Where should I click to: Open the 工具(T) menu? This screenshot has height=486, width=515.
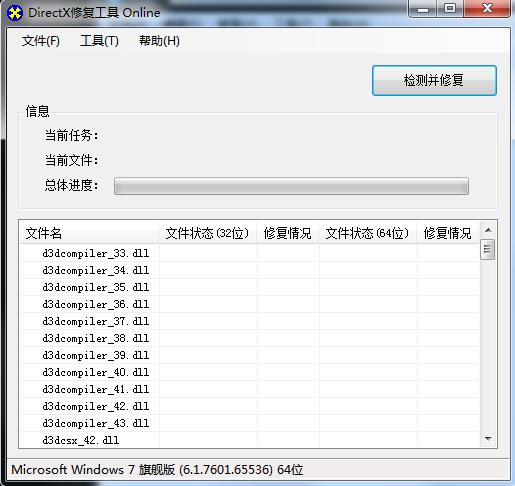pos(99,41)
